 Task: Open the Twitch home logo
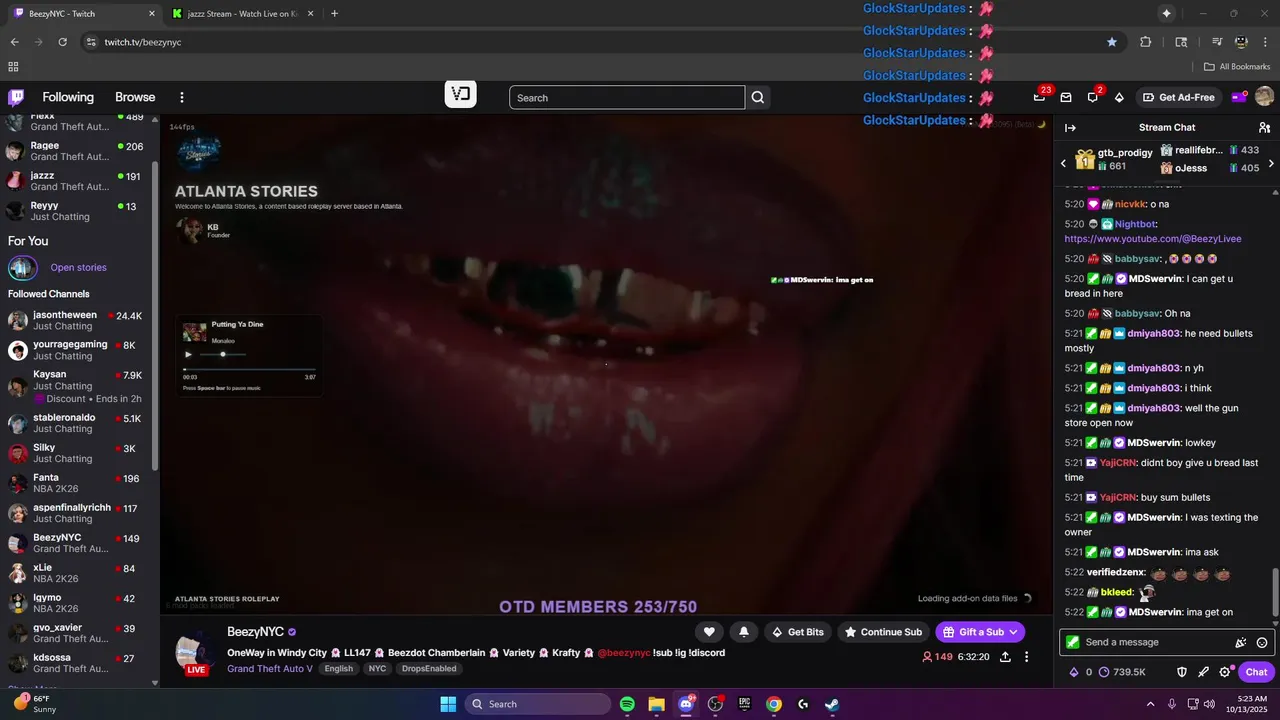coord(16,97)
